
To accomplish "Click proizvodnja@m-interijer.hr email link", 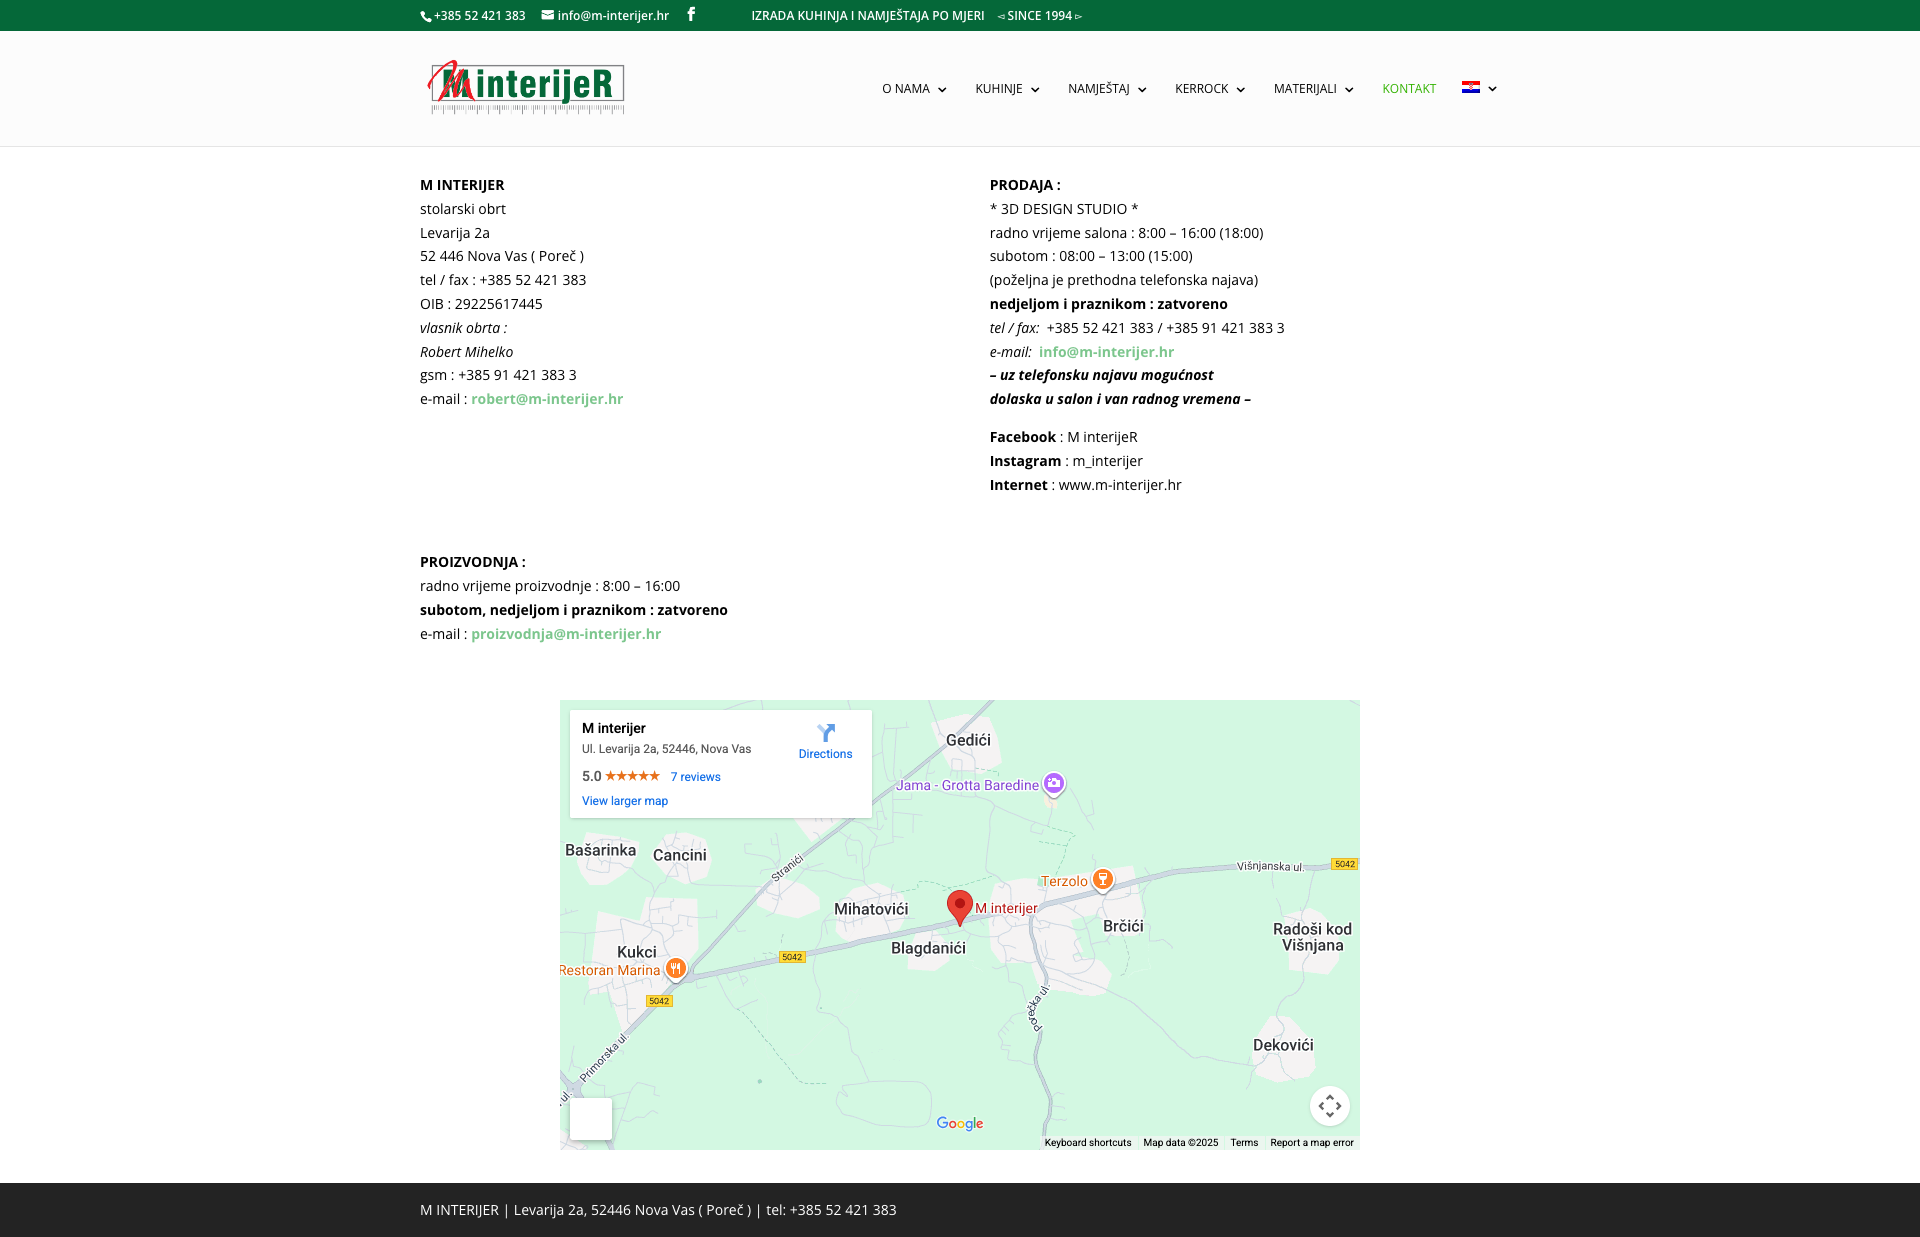I will tap(566, 634).
